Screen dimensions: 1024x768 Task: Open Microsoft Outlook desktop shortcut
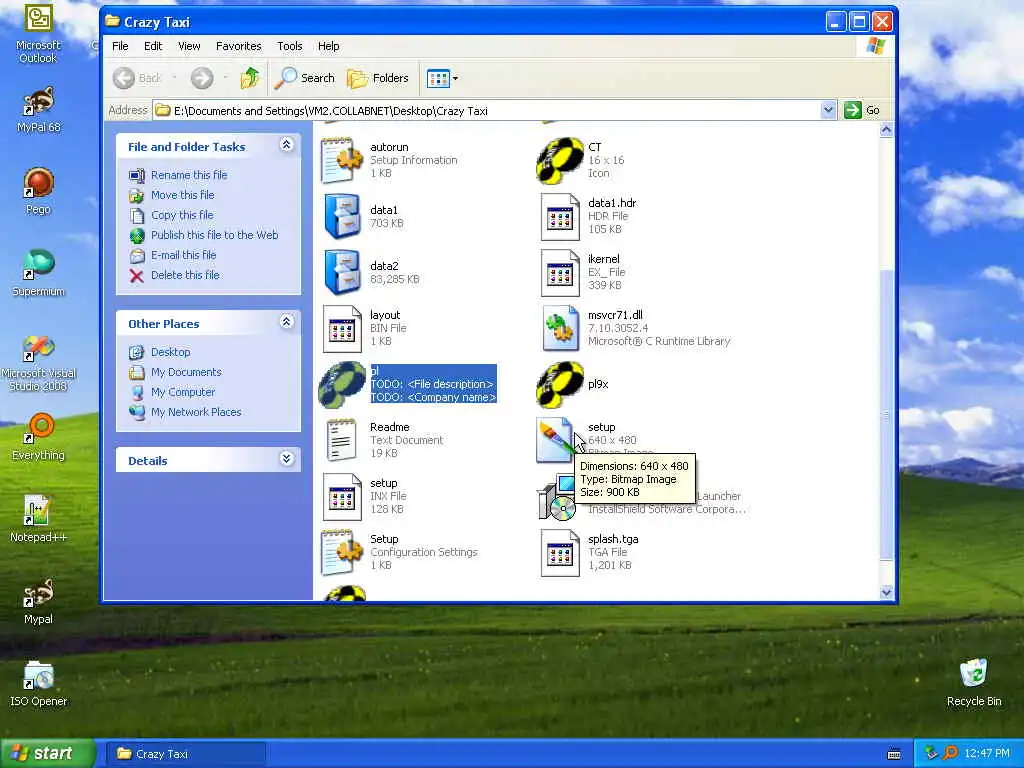(x=39, y=34)
